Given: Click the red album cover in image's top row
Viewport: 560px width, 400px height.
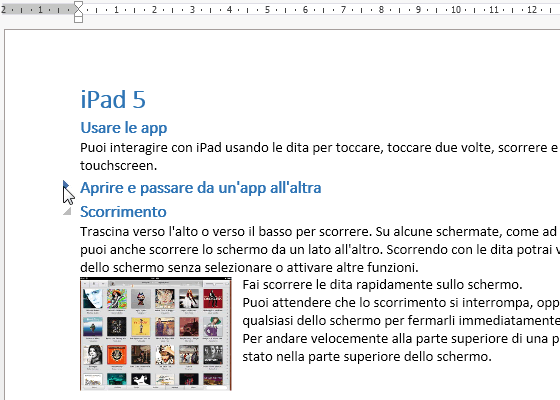Looking at the screenshot, I should point(213,299).
